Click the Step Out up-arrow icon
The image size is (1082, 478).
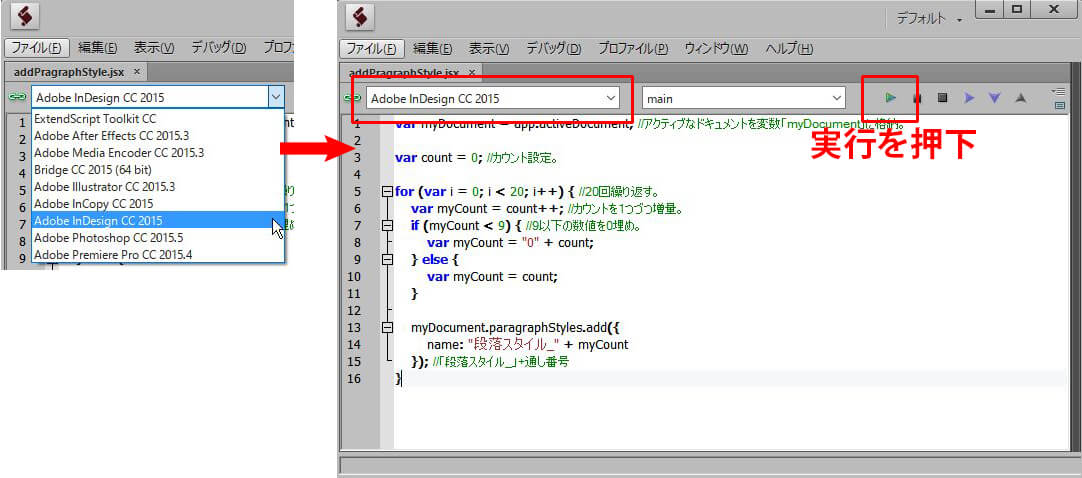coord(1021,98)
